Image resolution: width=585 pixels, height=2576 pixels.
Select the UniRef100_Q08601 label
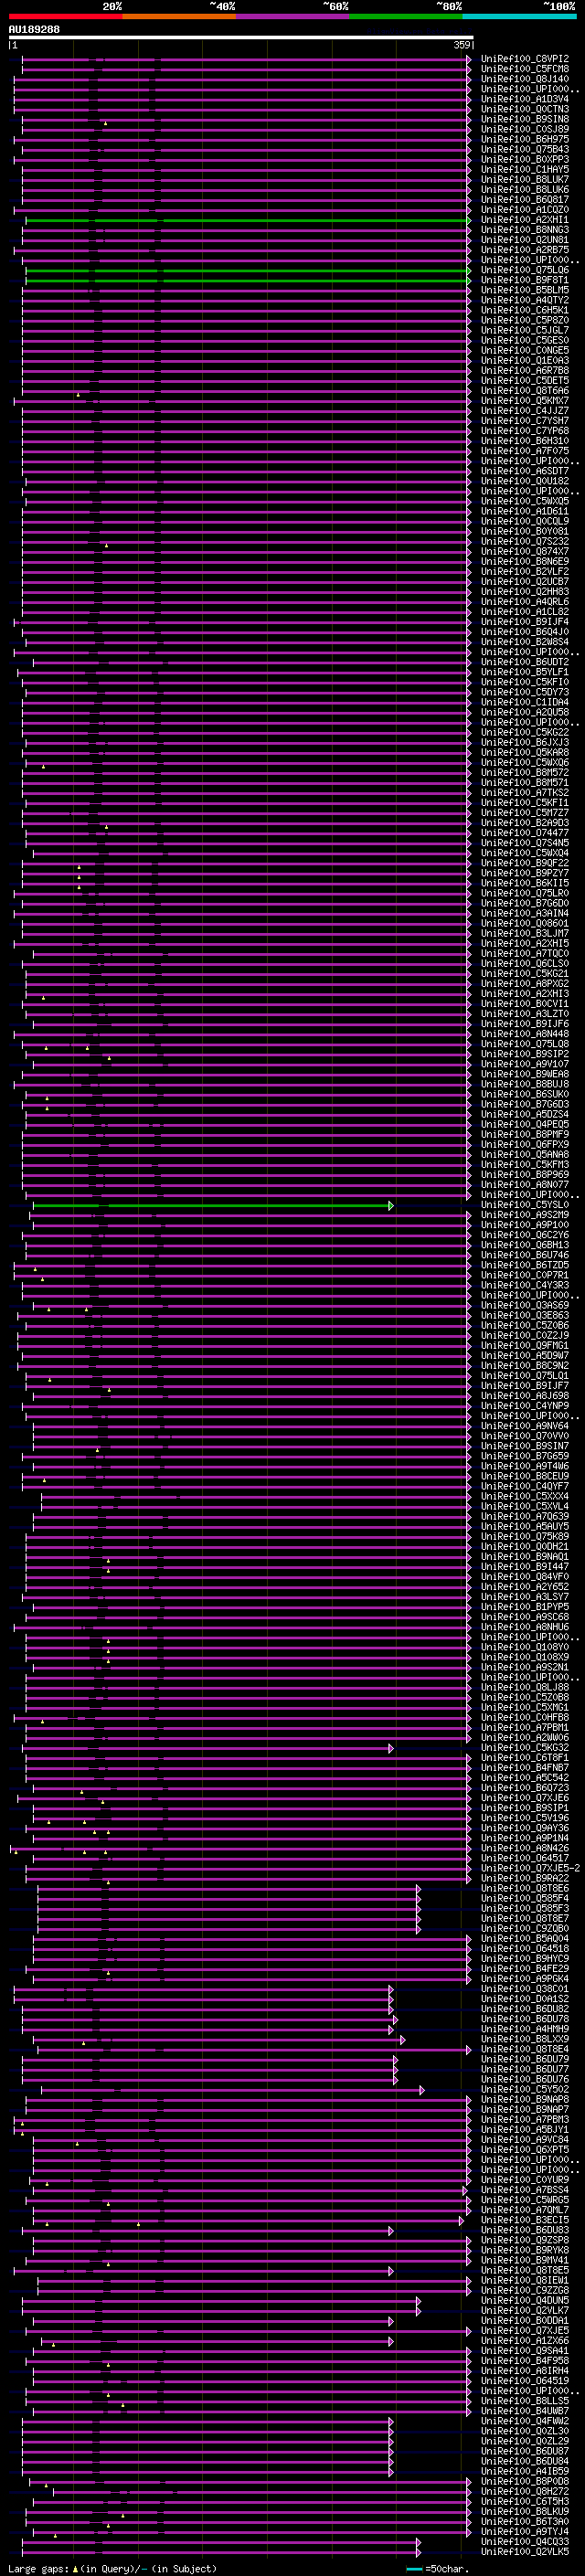coord(525,923)
